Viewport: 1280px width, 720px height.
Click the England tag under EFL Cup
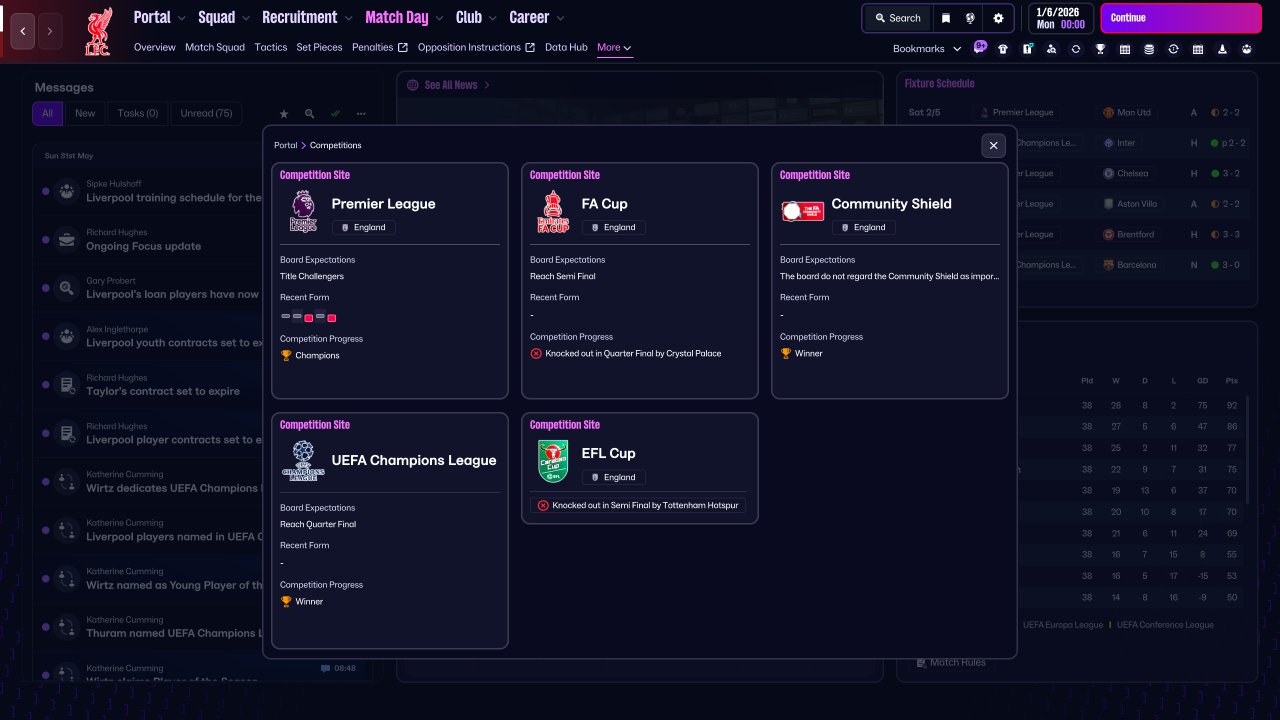(614, 478)
